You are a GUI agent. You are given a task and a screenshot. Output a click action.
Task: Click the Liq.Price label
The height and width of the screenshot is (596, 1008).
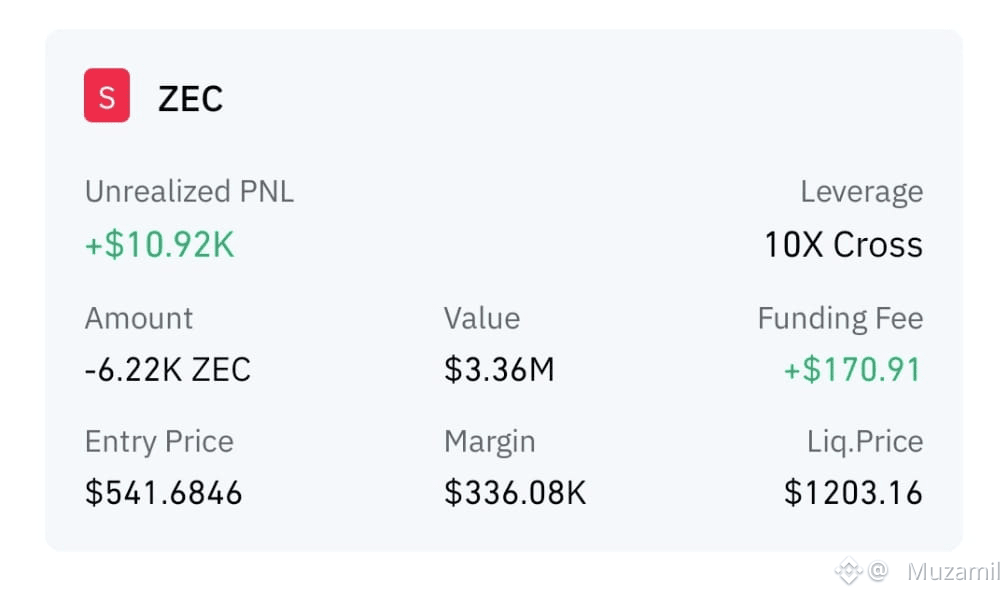[865, 442]
